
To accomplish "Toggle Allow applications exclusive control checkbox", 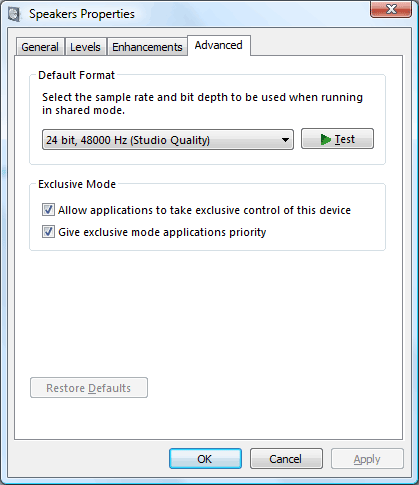I will (48, 210).
